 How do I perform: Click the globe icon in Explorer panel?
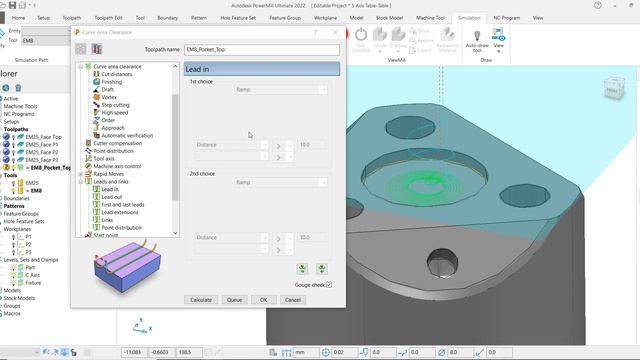[6, 88]
